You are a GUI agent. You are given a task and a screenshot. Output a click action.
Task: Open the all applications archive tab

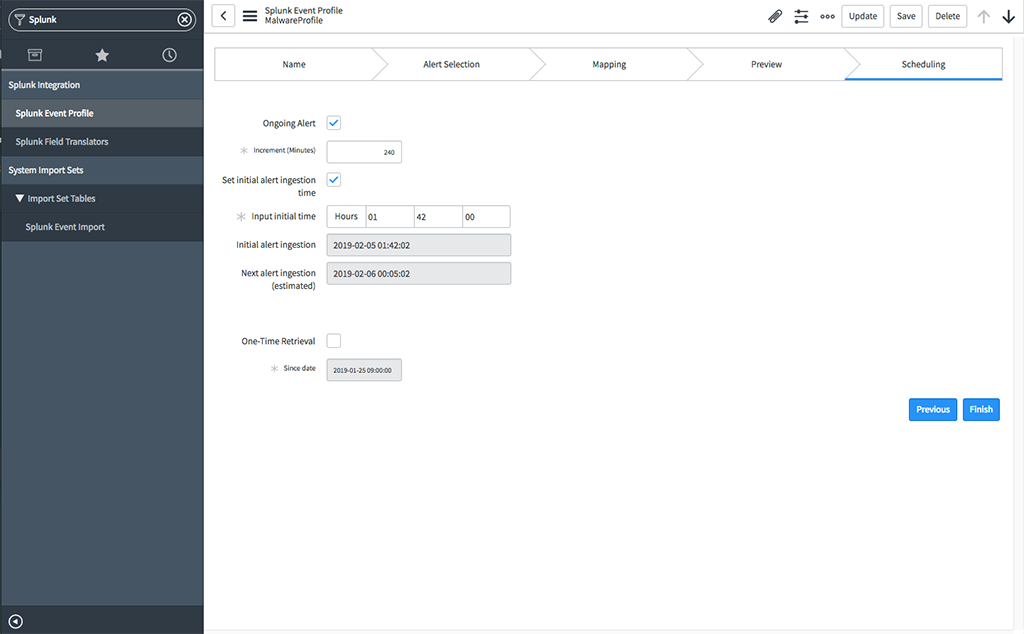[x=35, y=55]
